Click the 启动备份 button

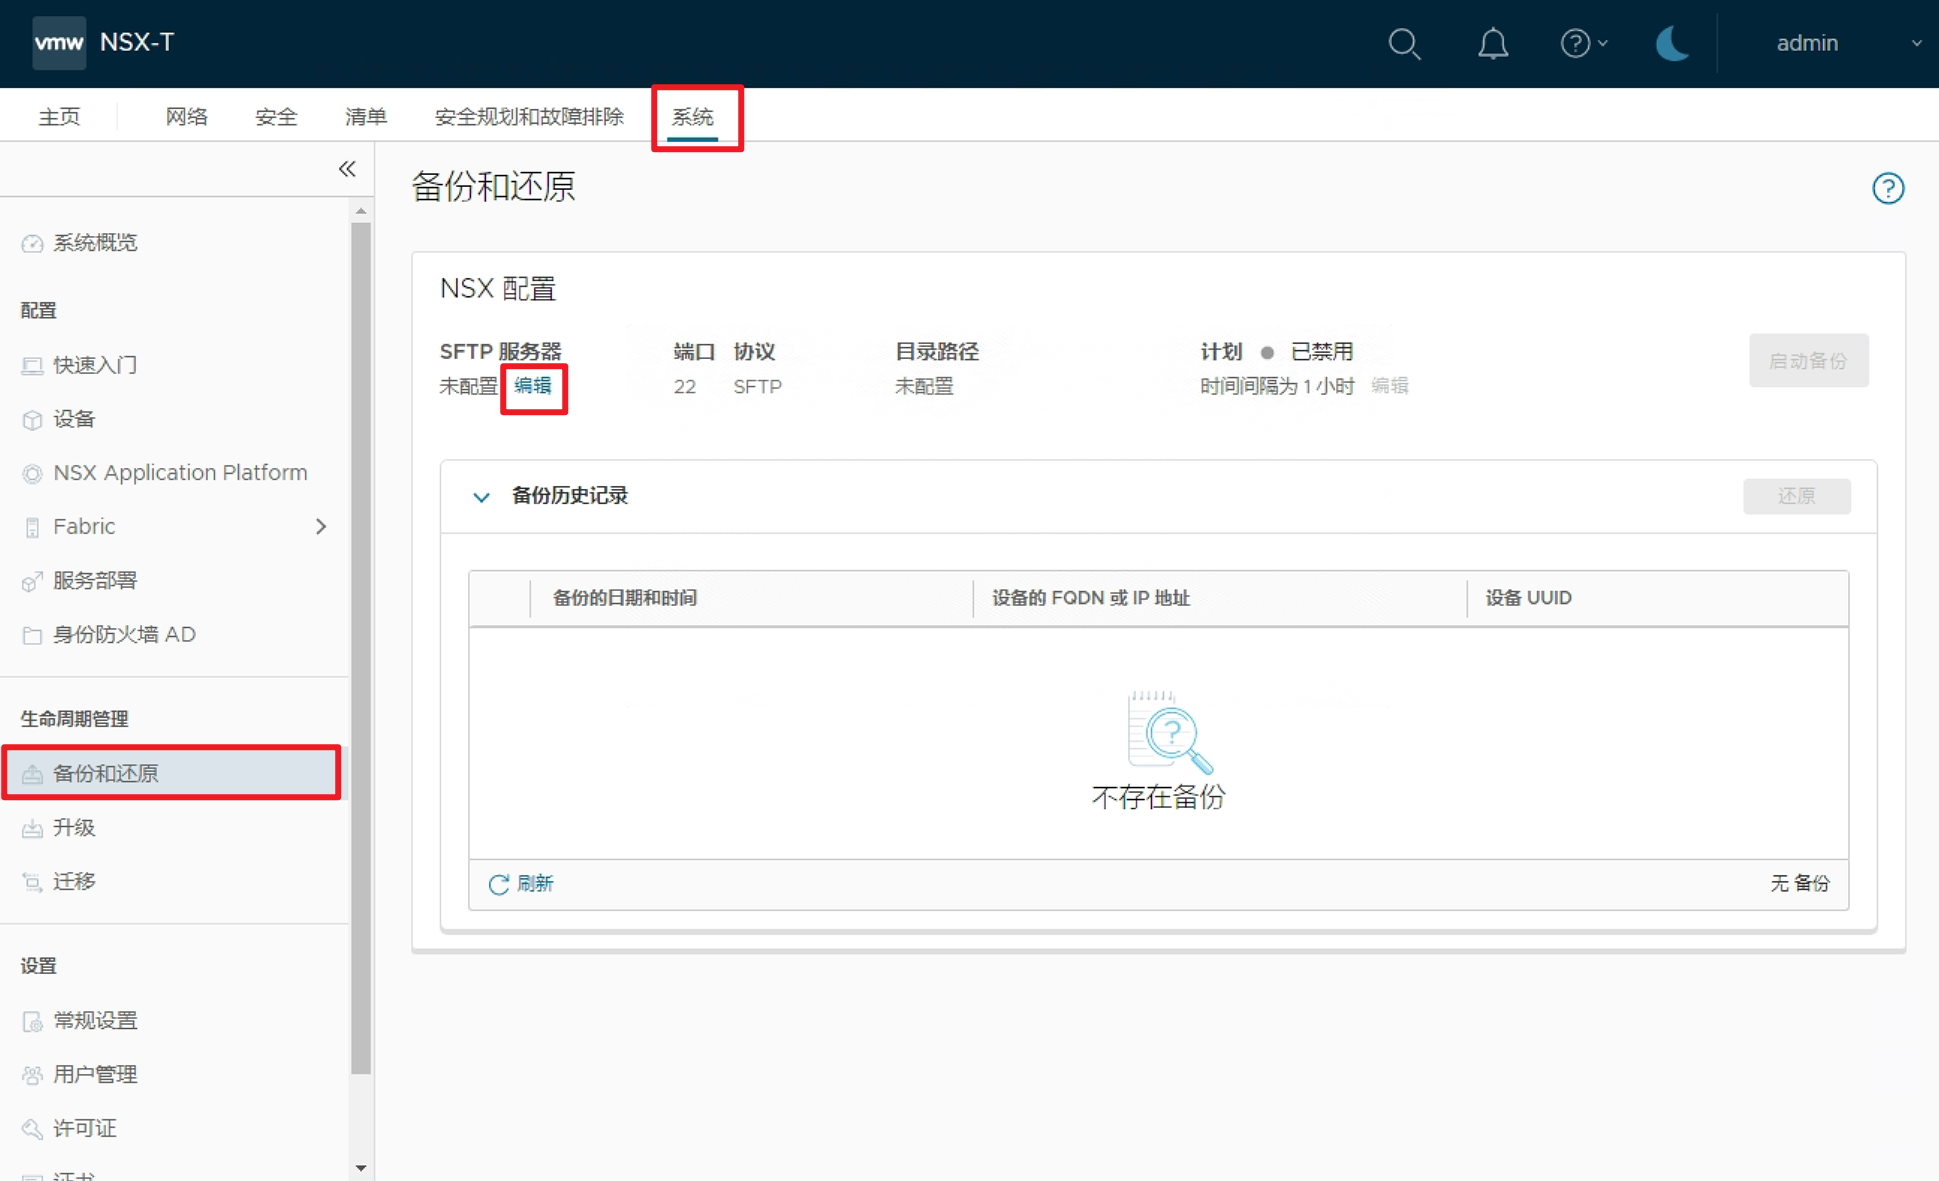click(x=1808, y=360)
